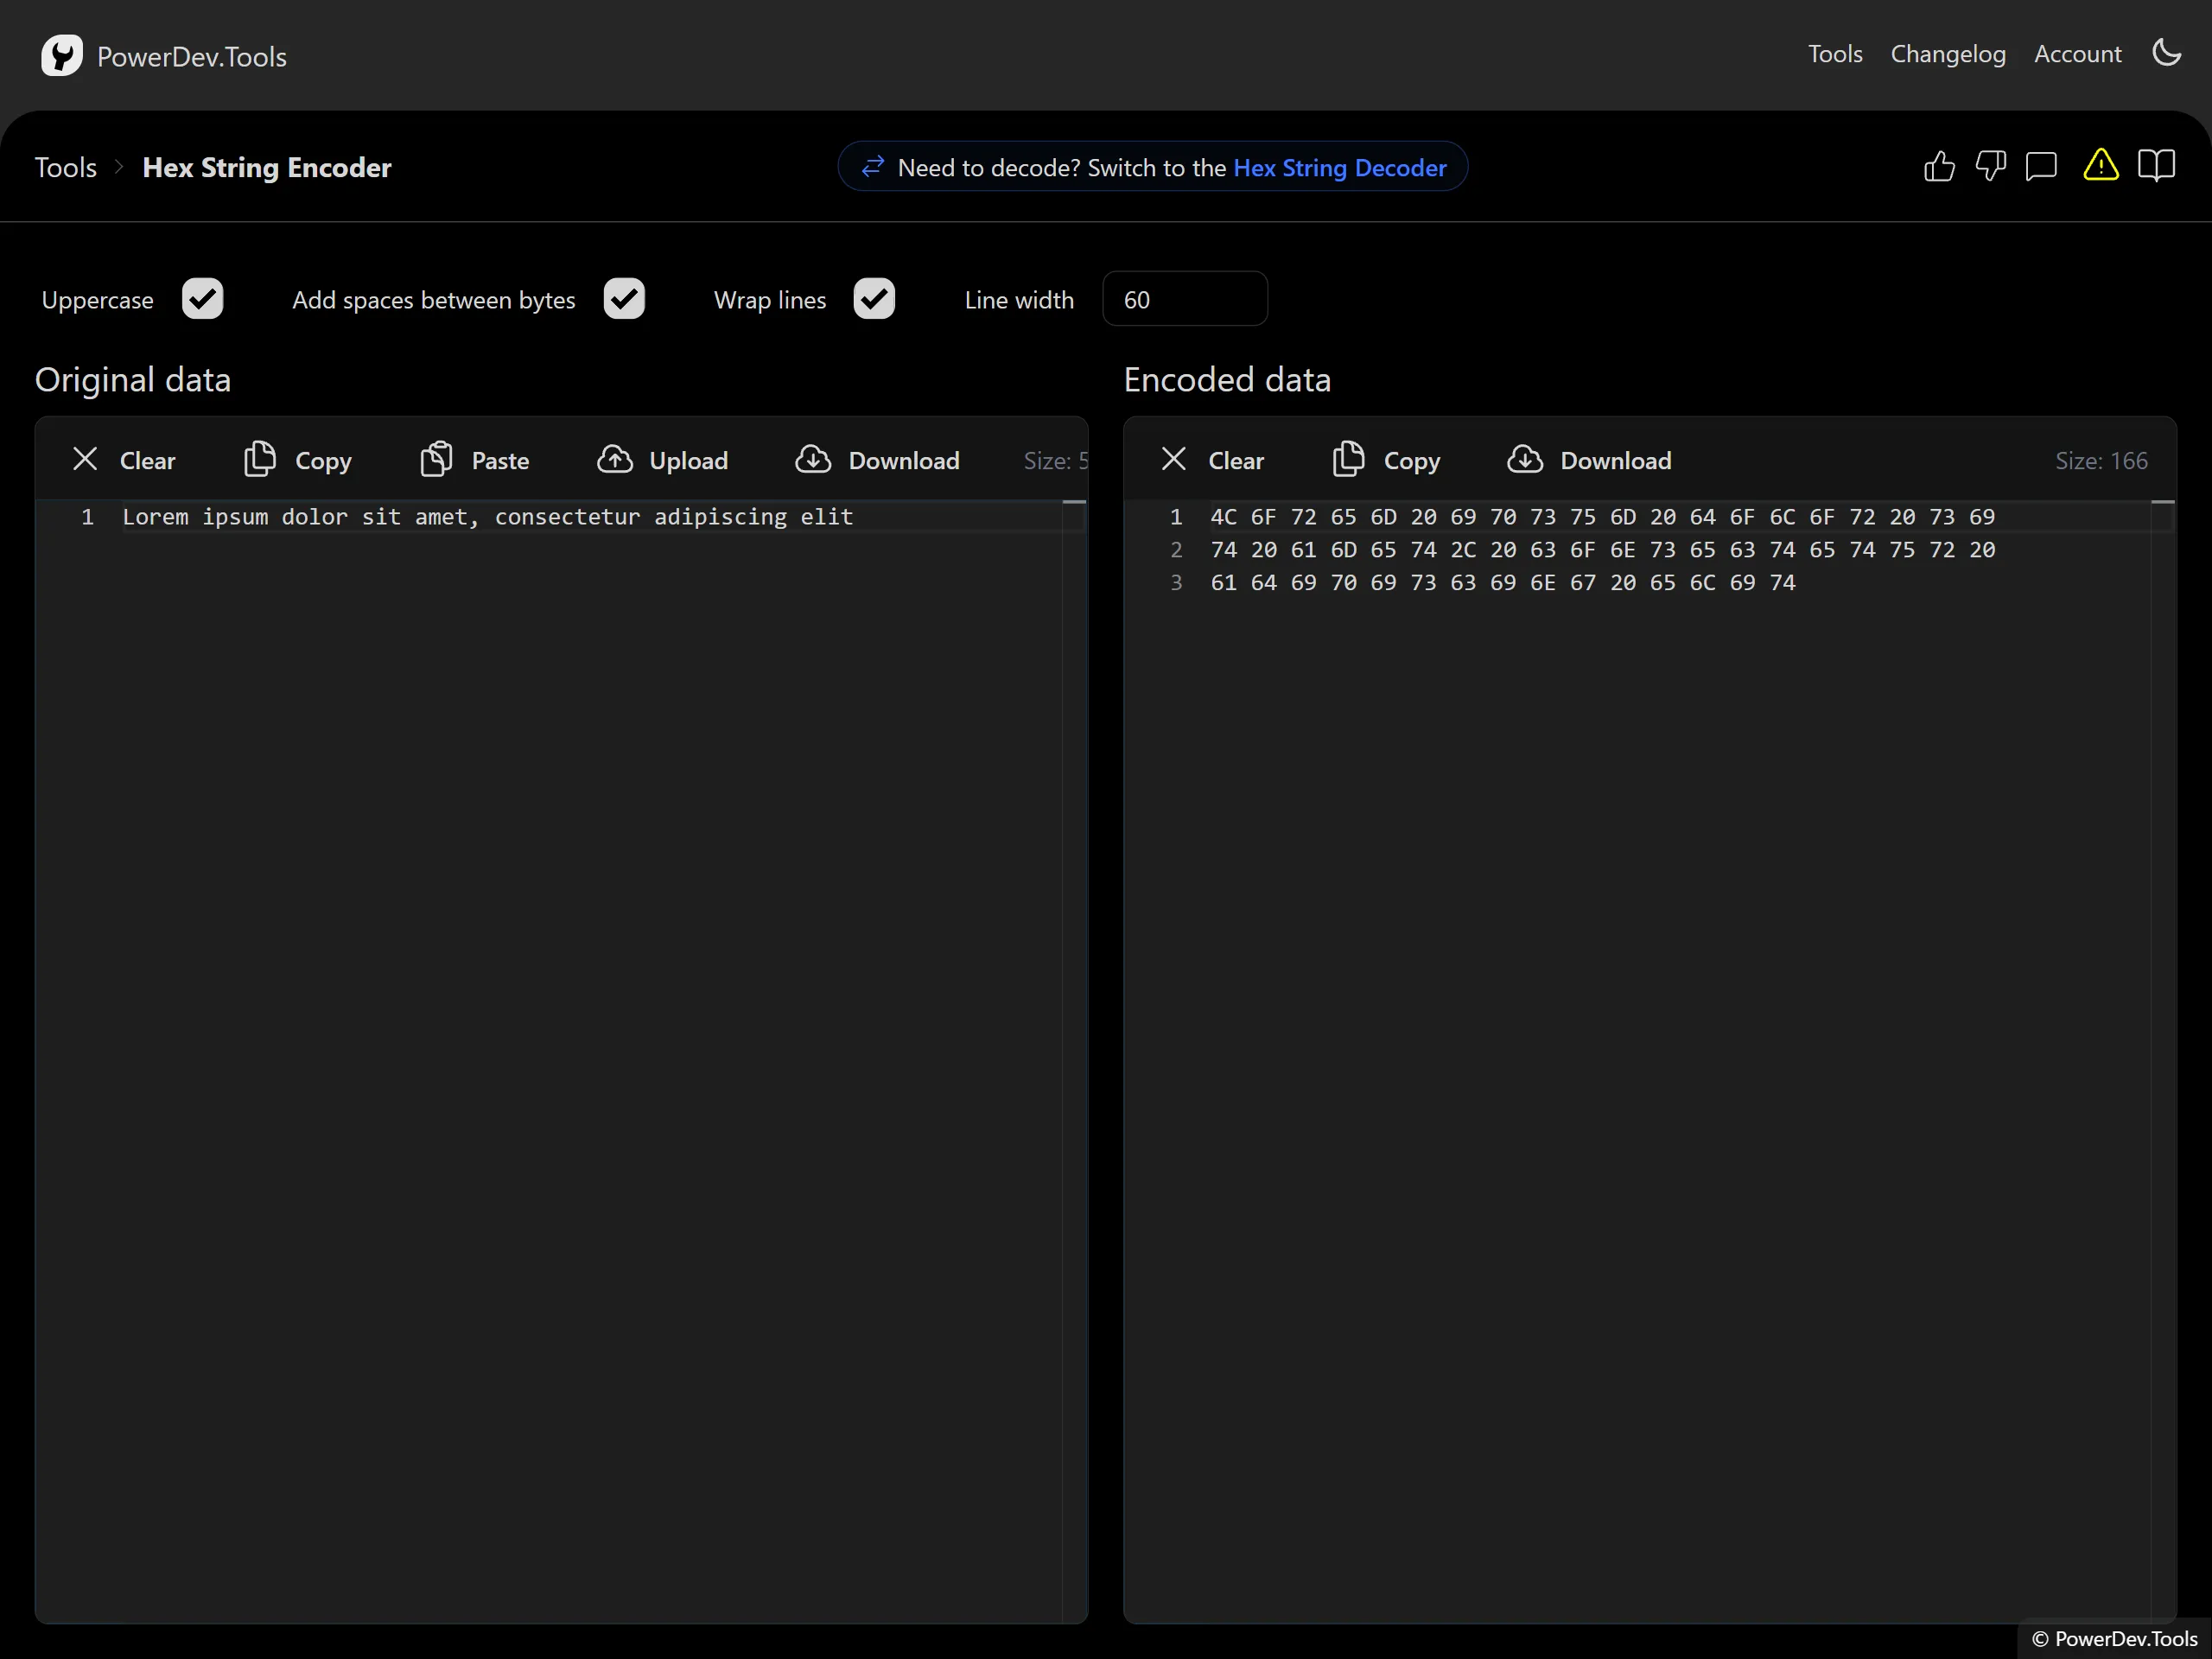2212x1659 pixels.
Task: Click encoded line 2 starting with 74 20
Action: [1602, 550]
